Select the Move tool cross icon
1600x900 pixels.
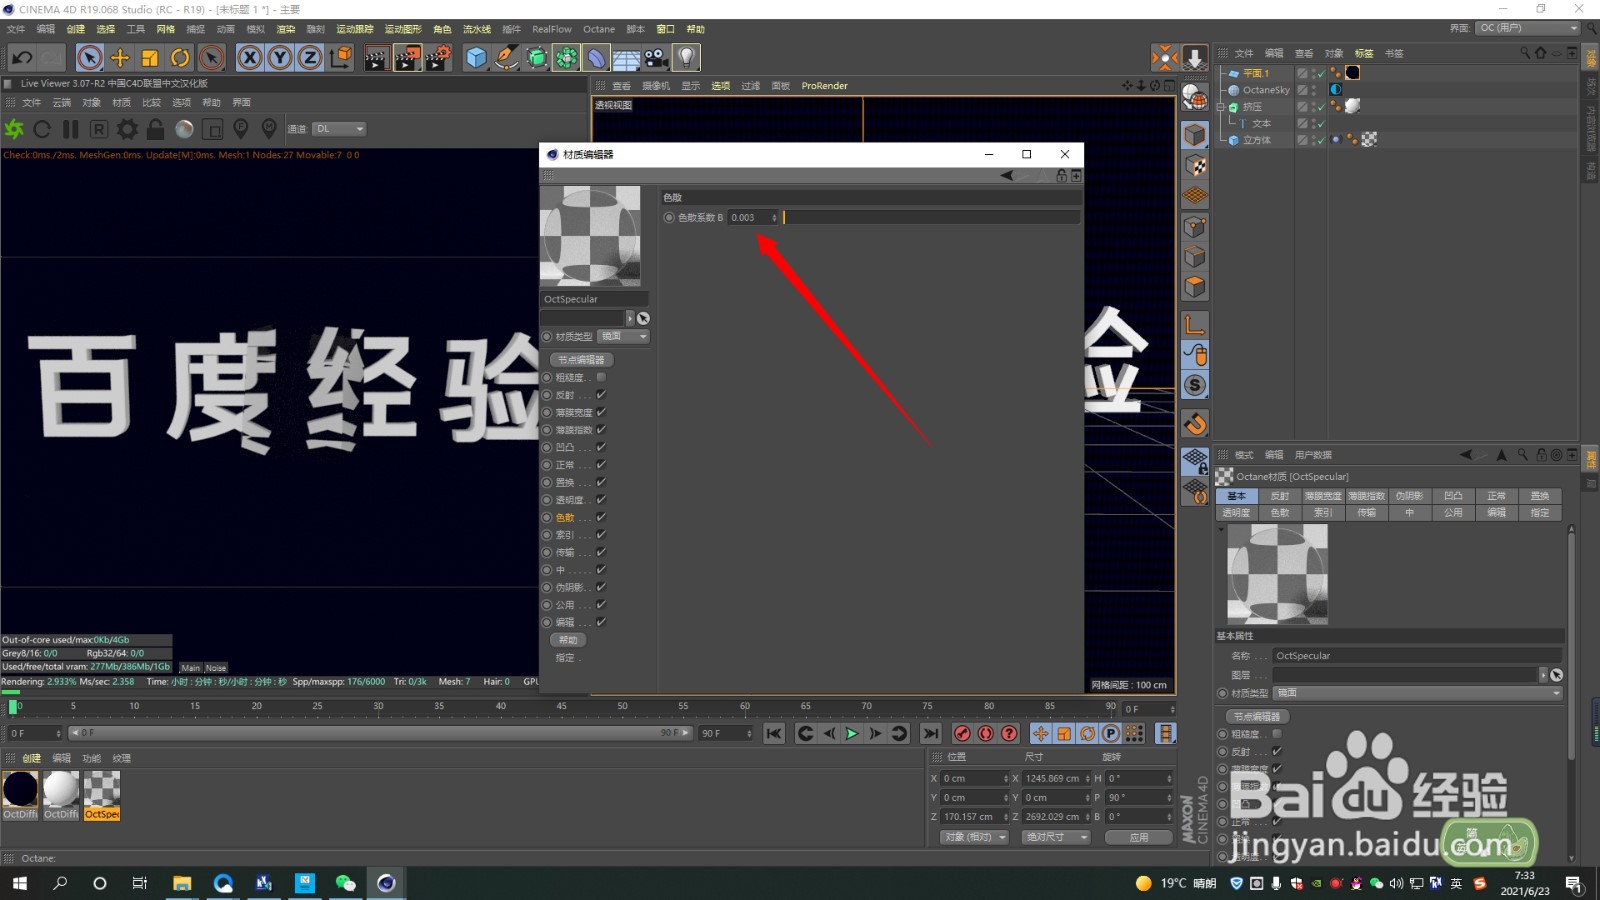tap(120, 58)
